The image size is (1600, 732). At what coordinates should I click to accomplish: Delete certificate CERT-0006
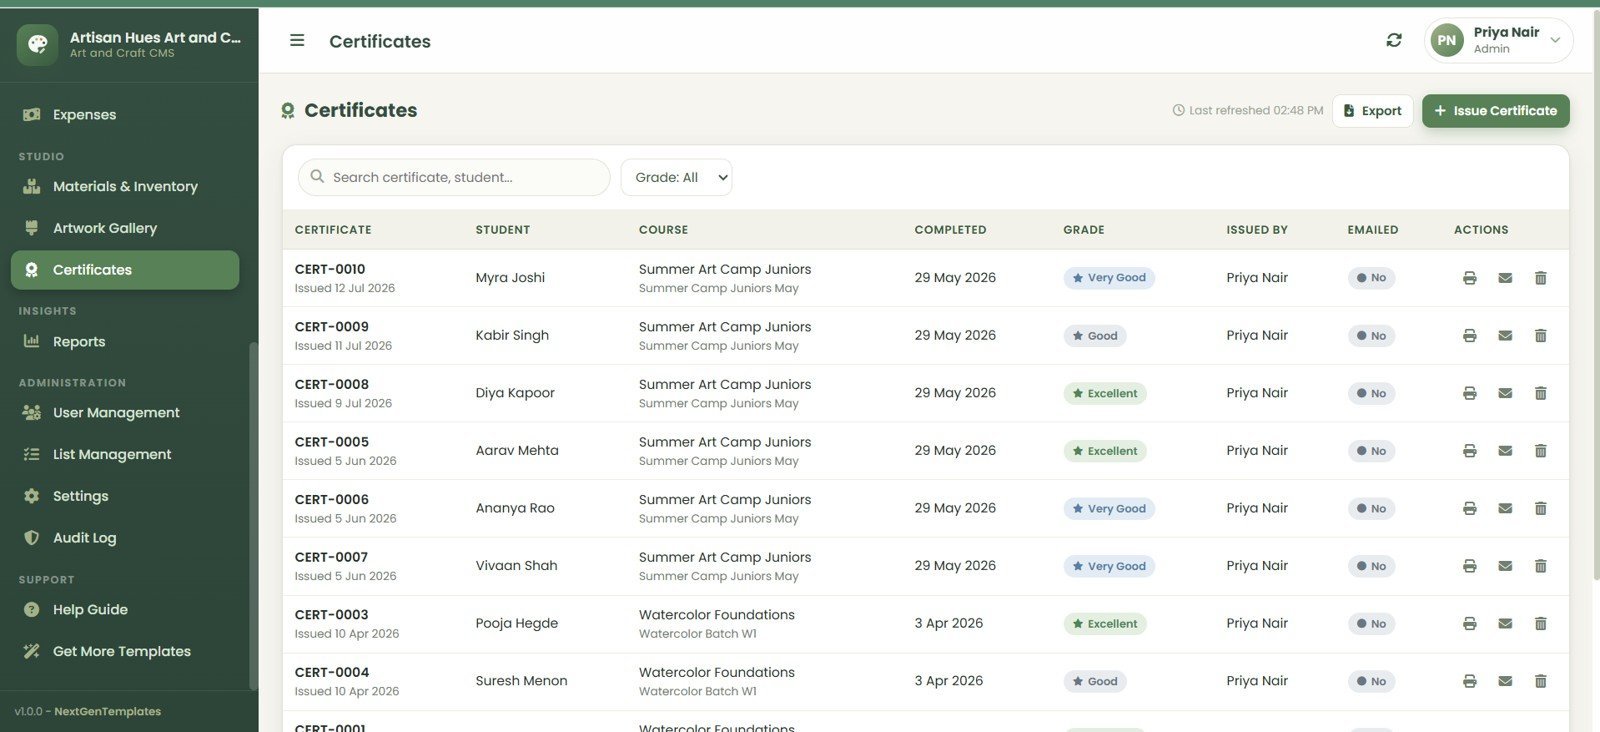point(1540,508)
